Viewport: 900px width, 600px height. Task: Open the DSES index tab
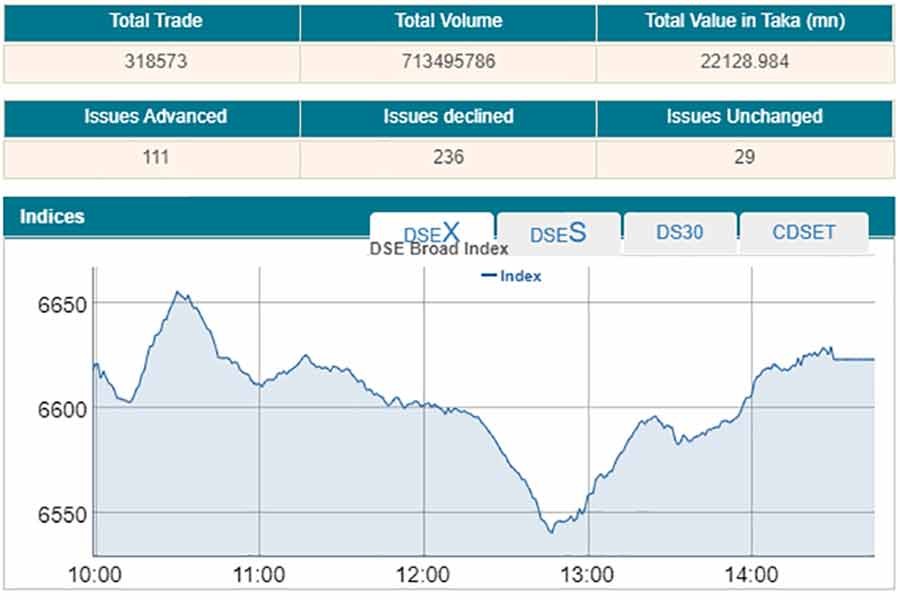click(x=557, y=233)
